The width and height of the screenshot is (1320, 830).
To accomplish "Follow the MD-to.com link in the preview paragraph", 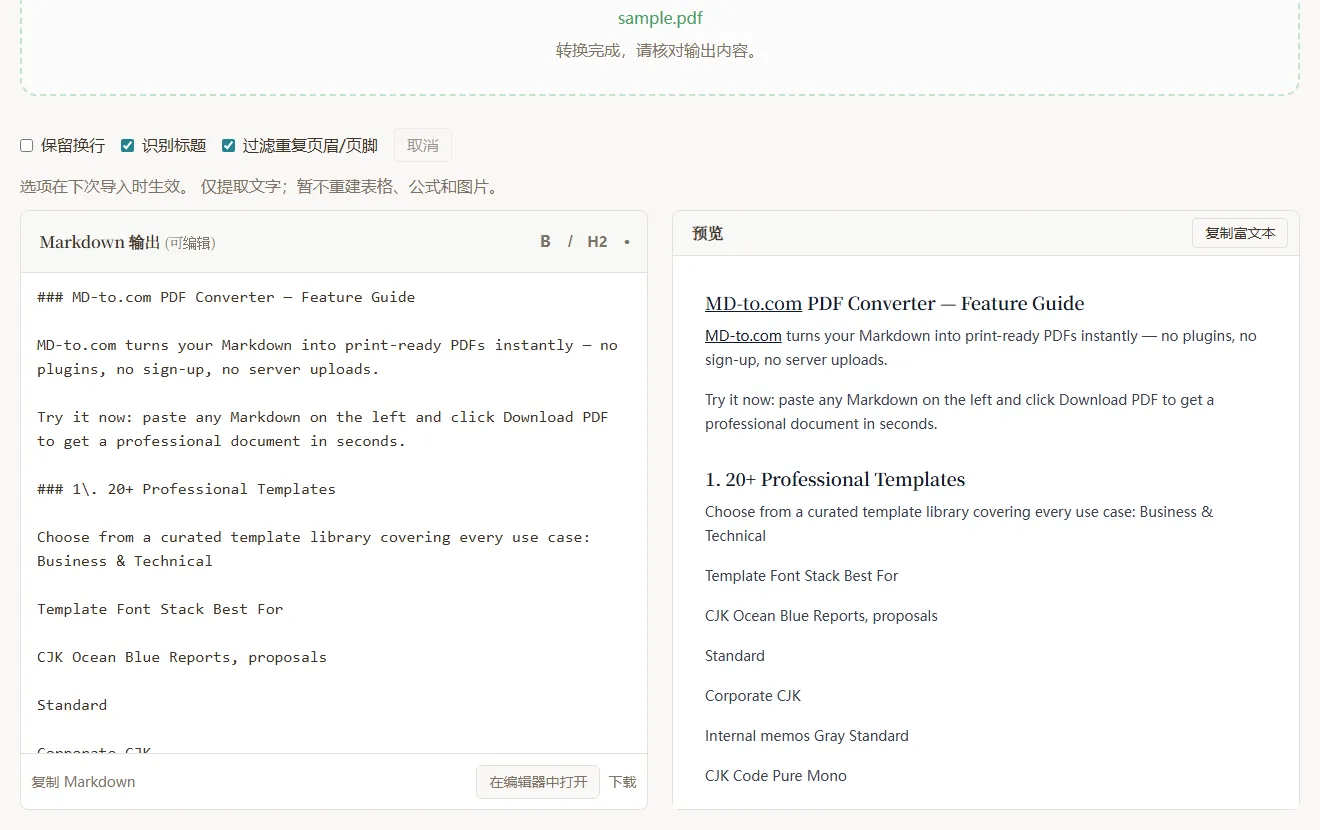I will pyautogui.click(x=743, y=336).
